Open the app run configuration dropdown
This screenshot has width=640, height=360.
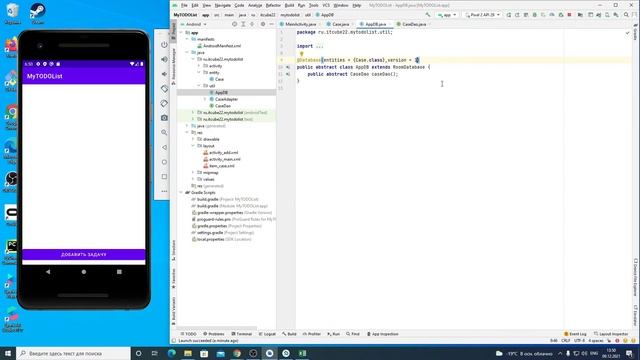click(x=447, y=15)
